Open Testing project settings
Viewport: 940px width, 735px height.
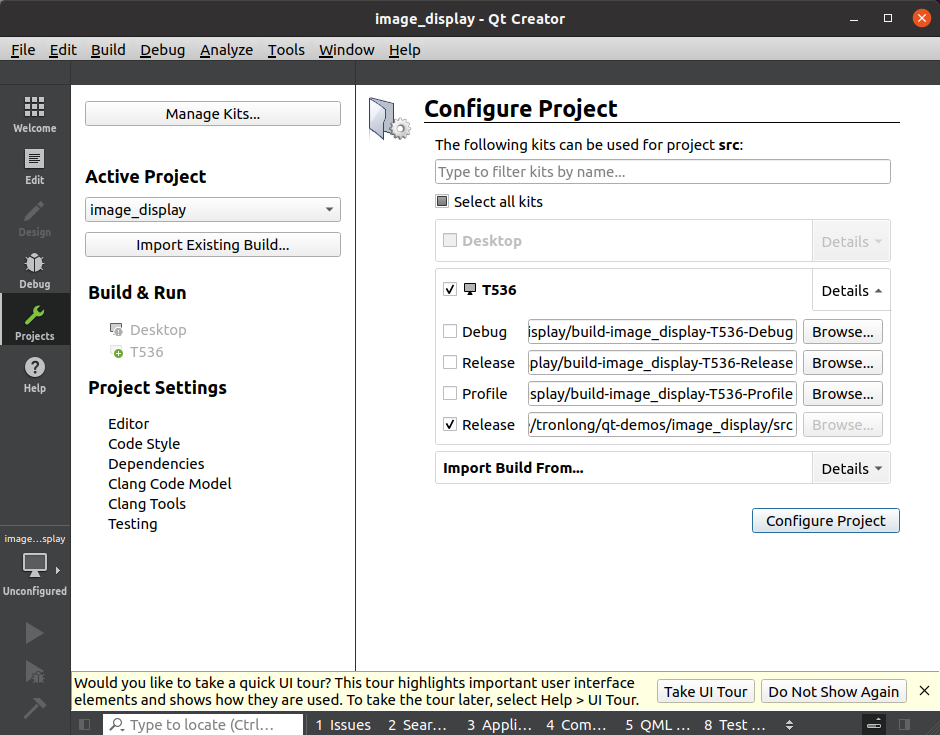[x=132, y=524]
